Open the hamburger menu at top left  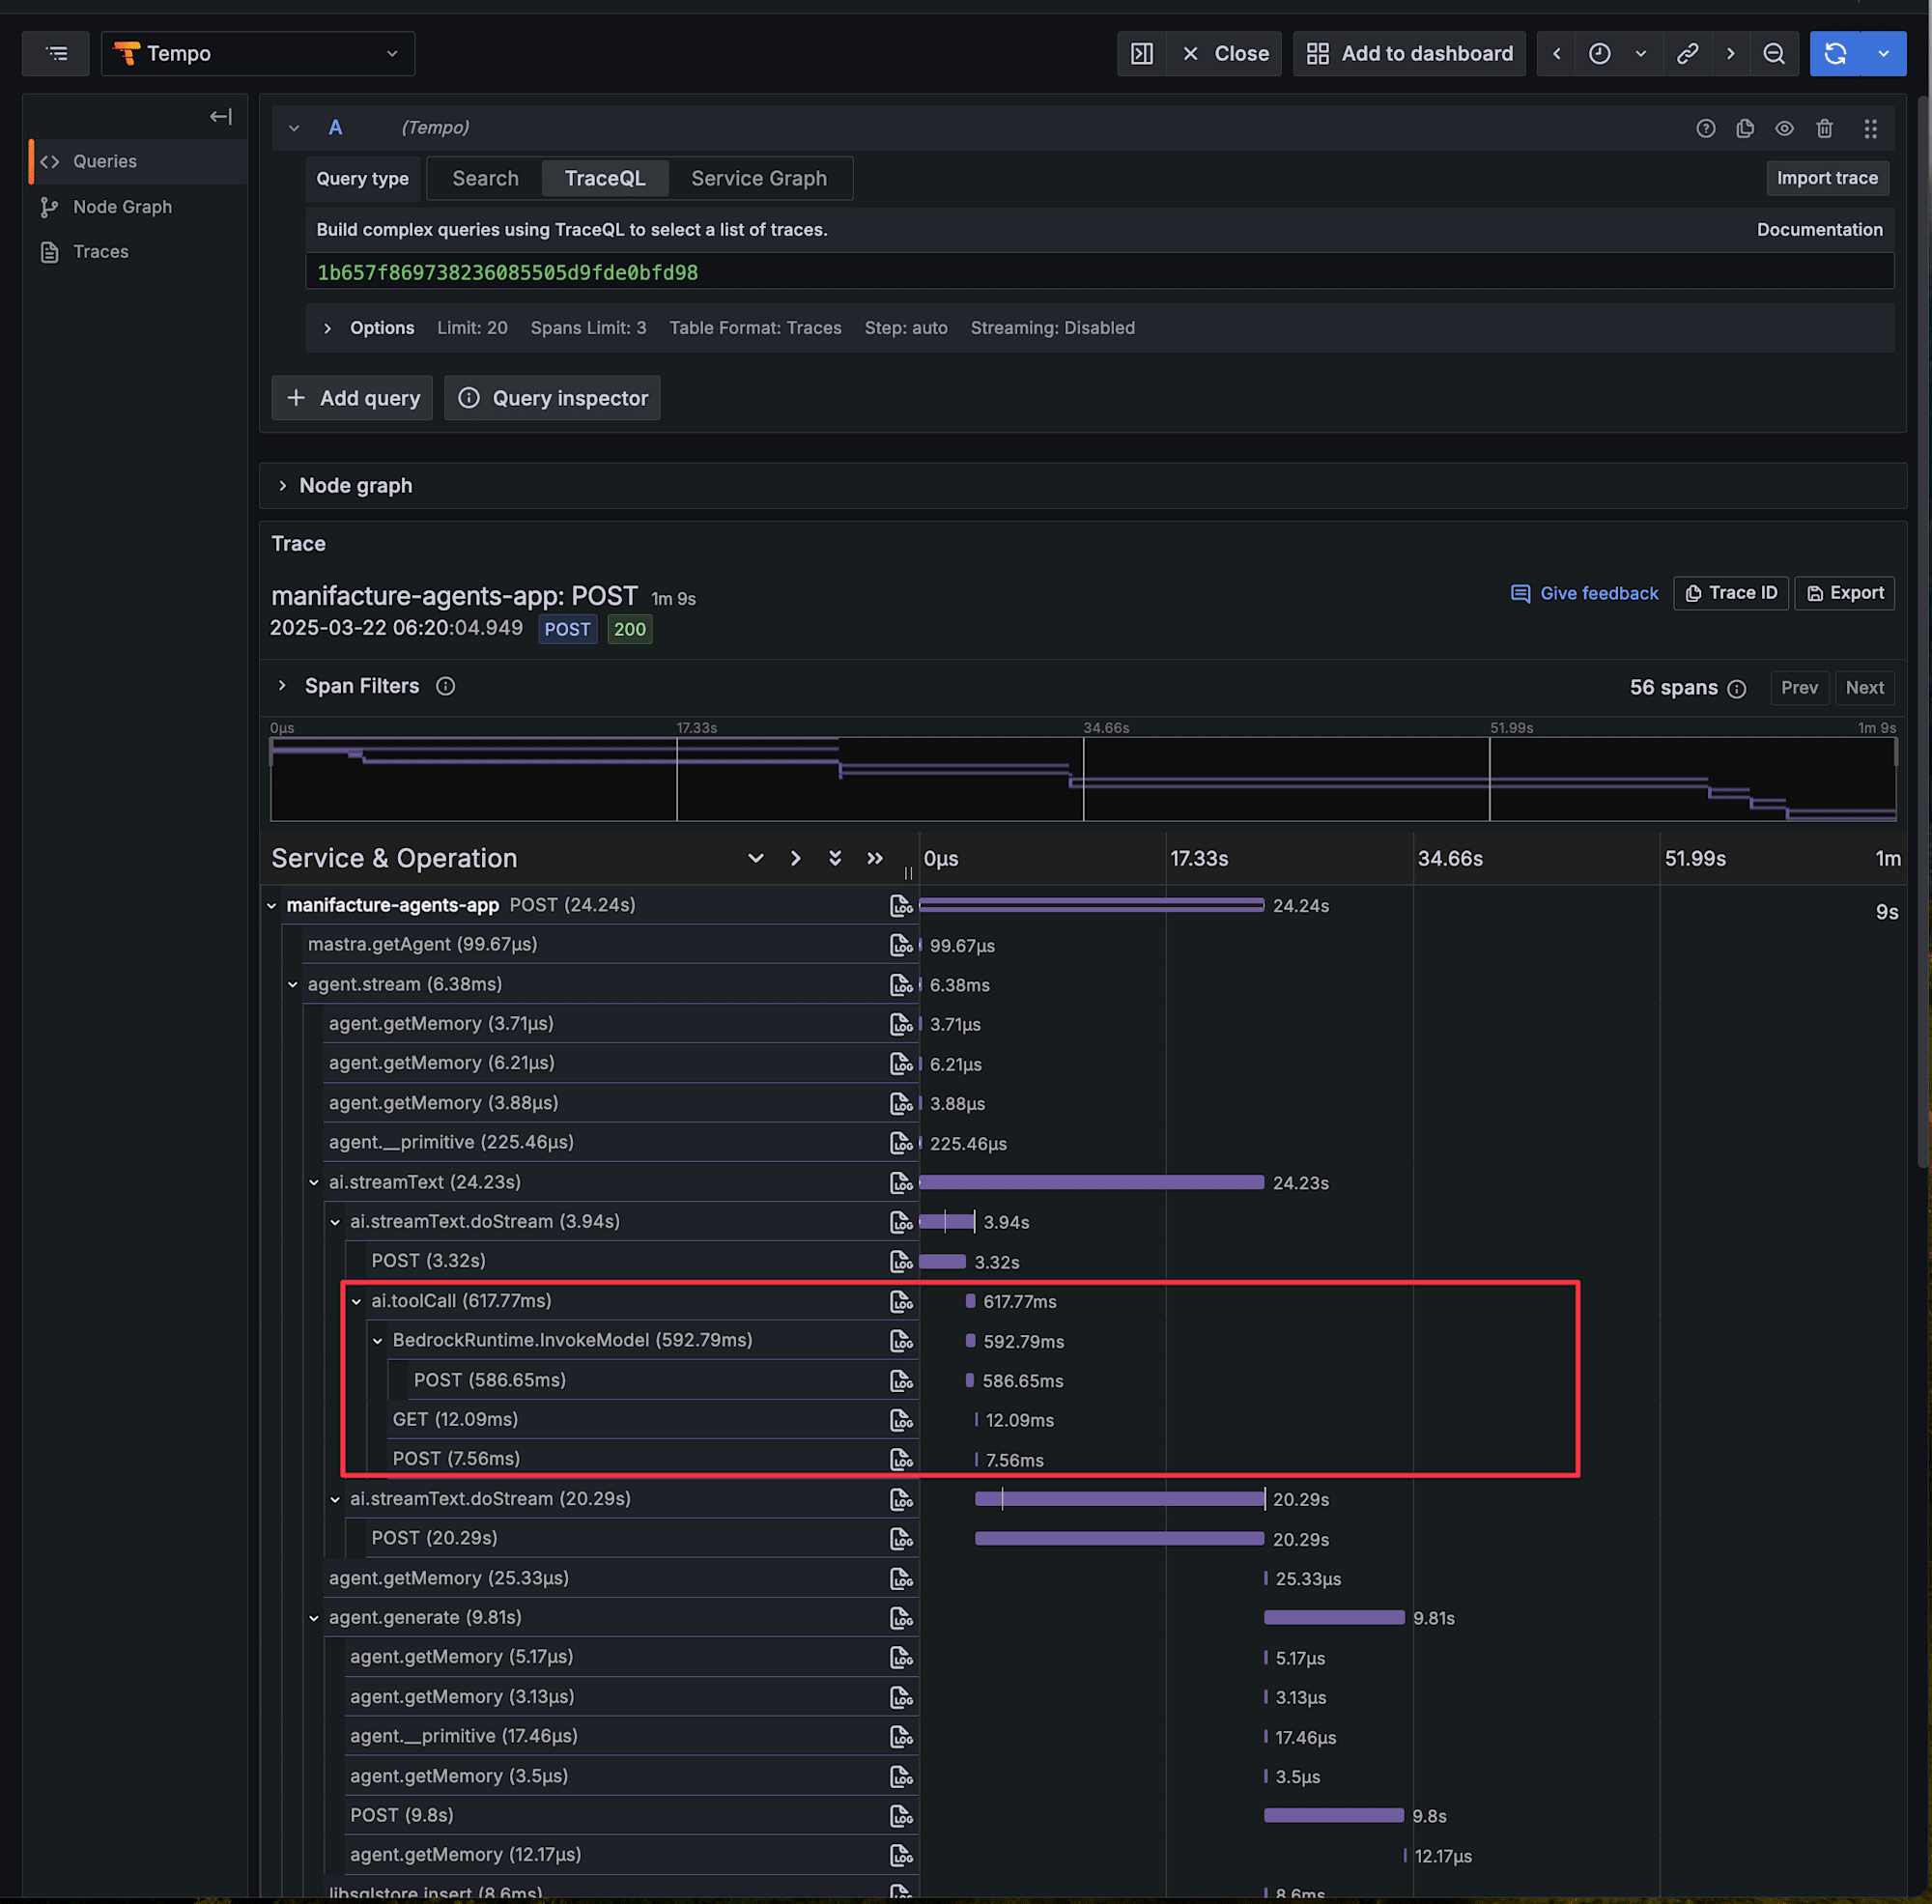tap(56, 54)
